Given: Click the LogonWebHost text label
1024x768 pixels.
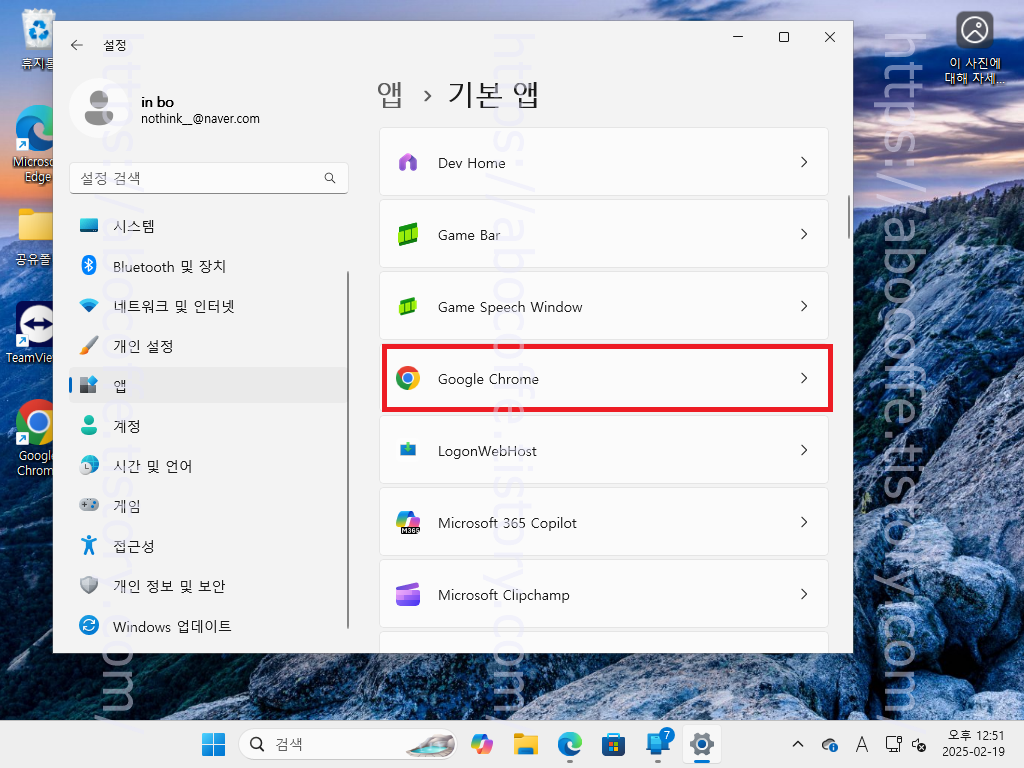Looking at the screenshot, I should pyautogui.click(x=487, y=451).
